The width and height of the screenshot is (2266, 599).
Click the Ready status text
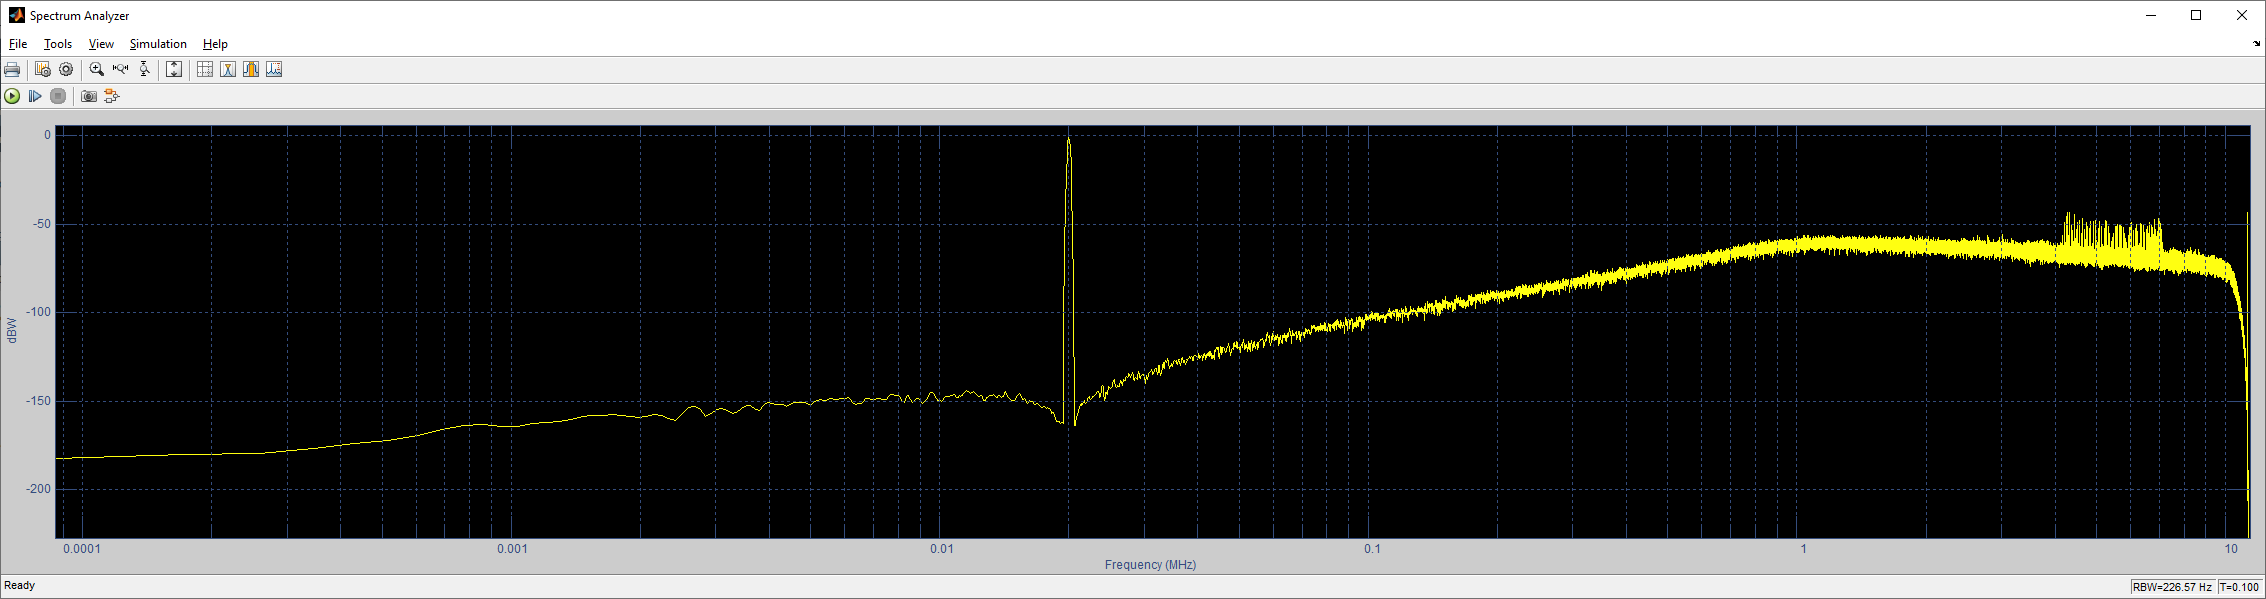click(x=20, y=586)
